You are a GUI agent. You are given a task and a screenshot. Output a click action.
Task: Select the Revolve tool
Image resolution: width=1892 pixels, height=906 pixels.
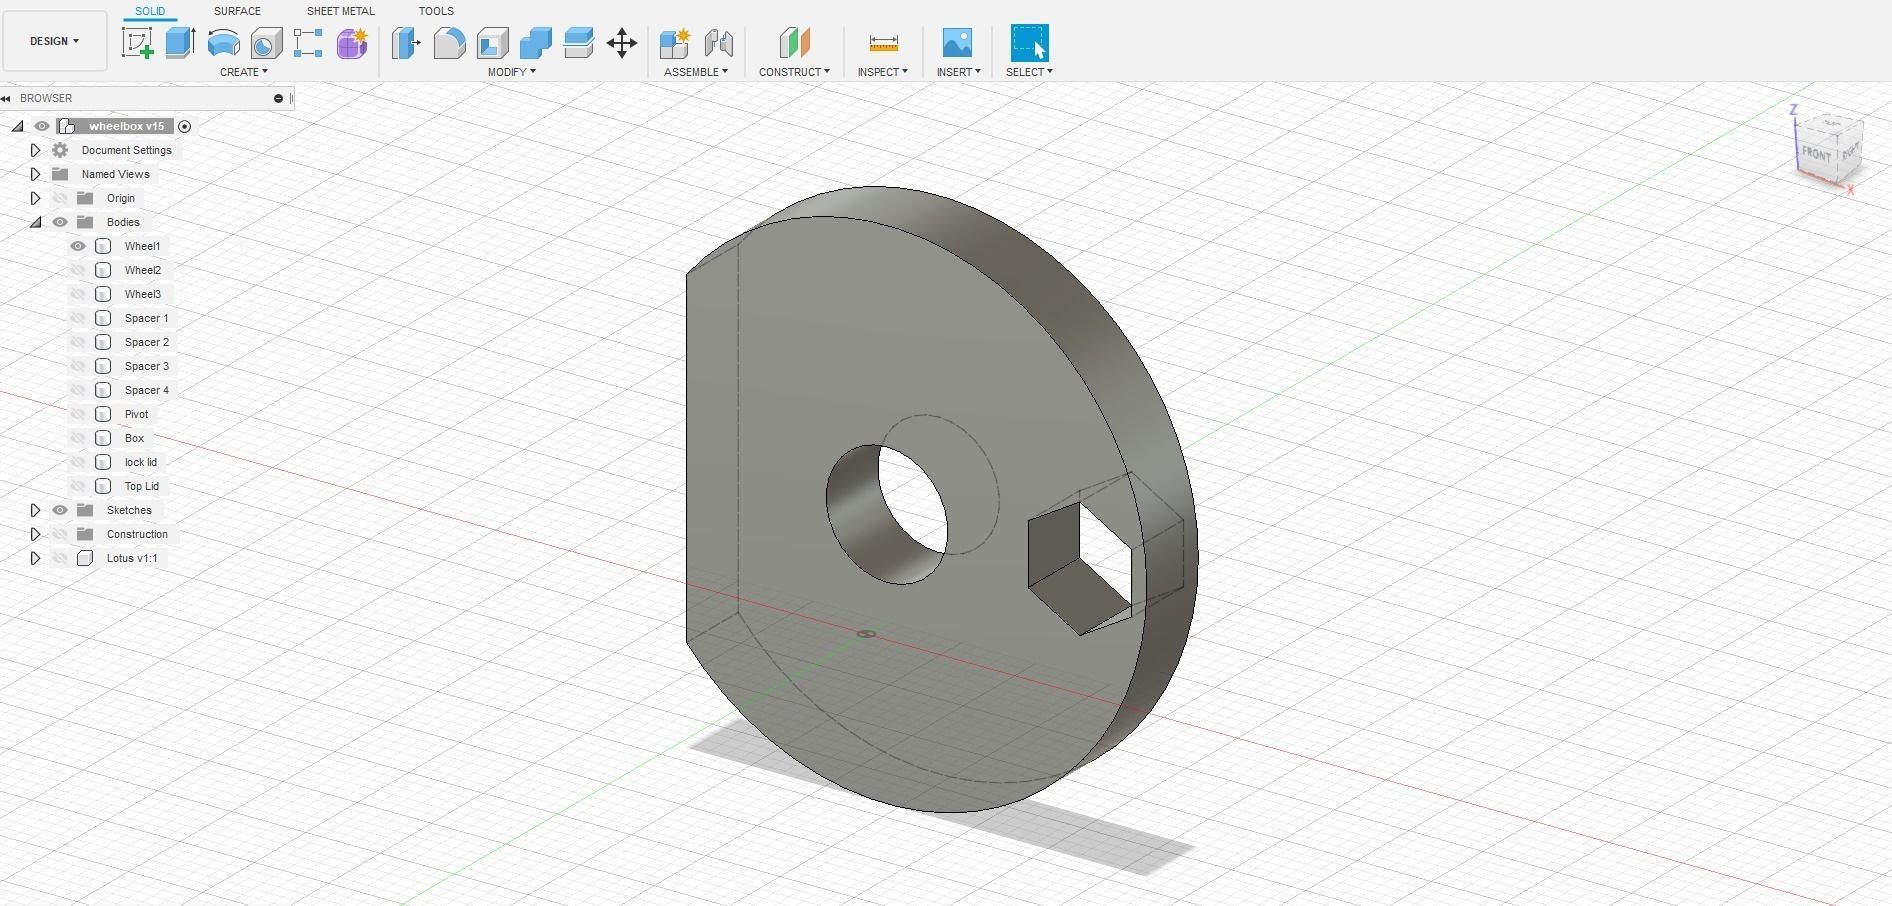[x=223, y=43]
